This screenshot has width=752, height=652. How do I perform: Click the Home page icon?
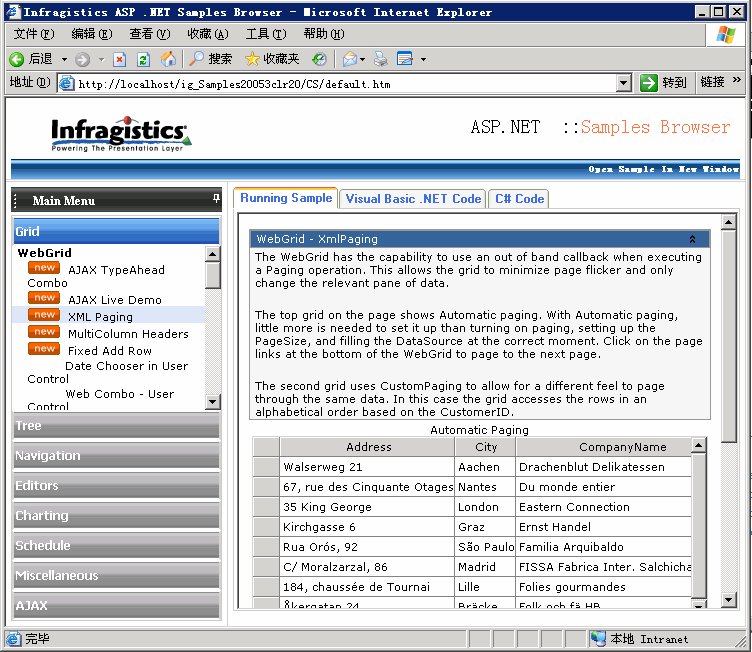(168, 59)
